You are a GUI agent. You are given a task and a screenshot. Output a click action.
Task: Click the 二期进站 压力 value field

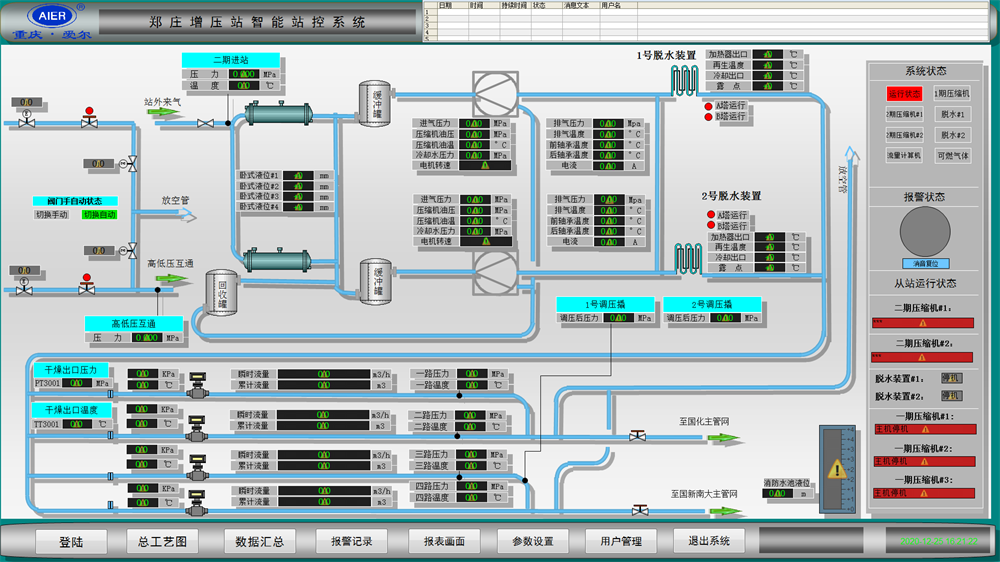(x=244, y=74)
